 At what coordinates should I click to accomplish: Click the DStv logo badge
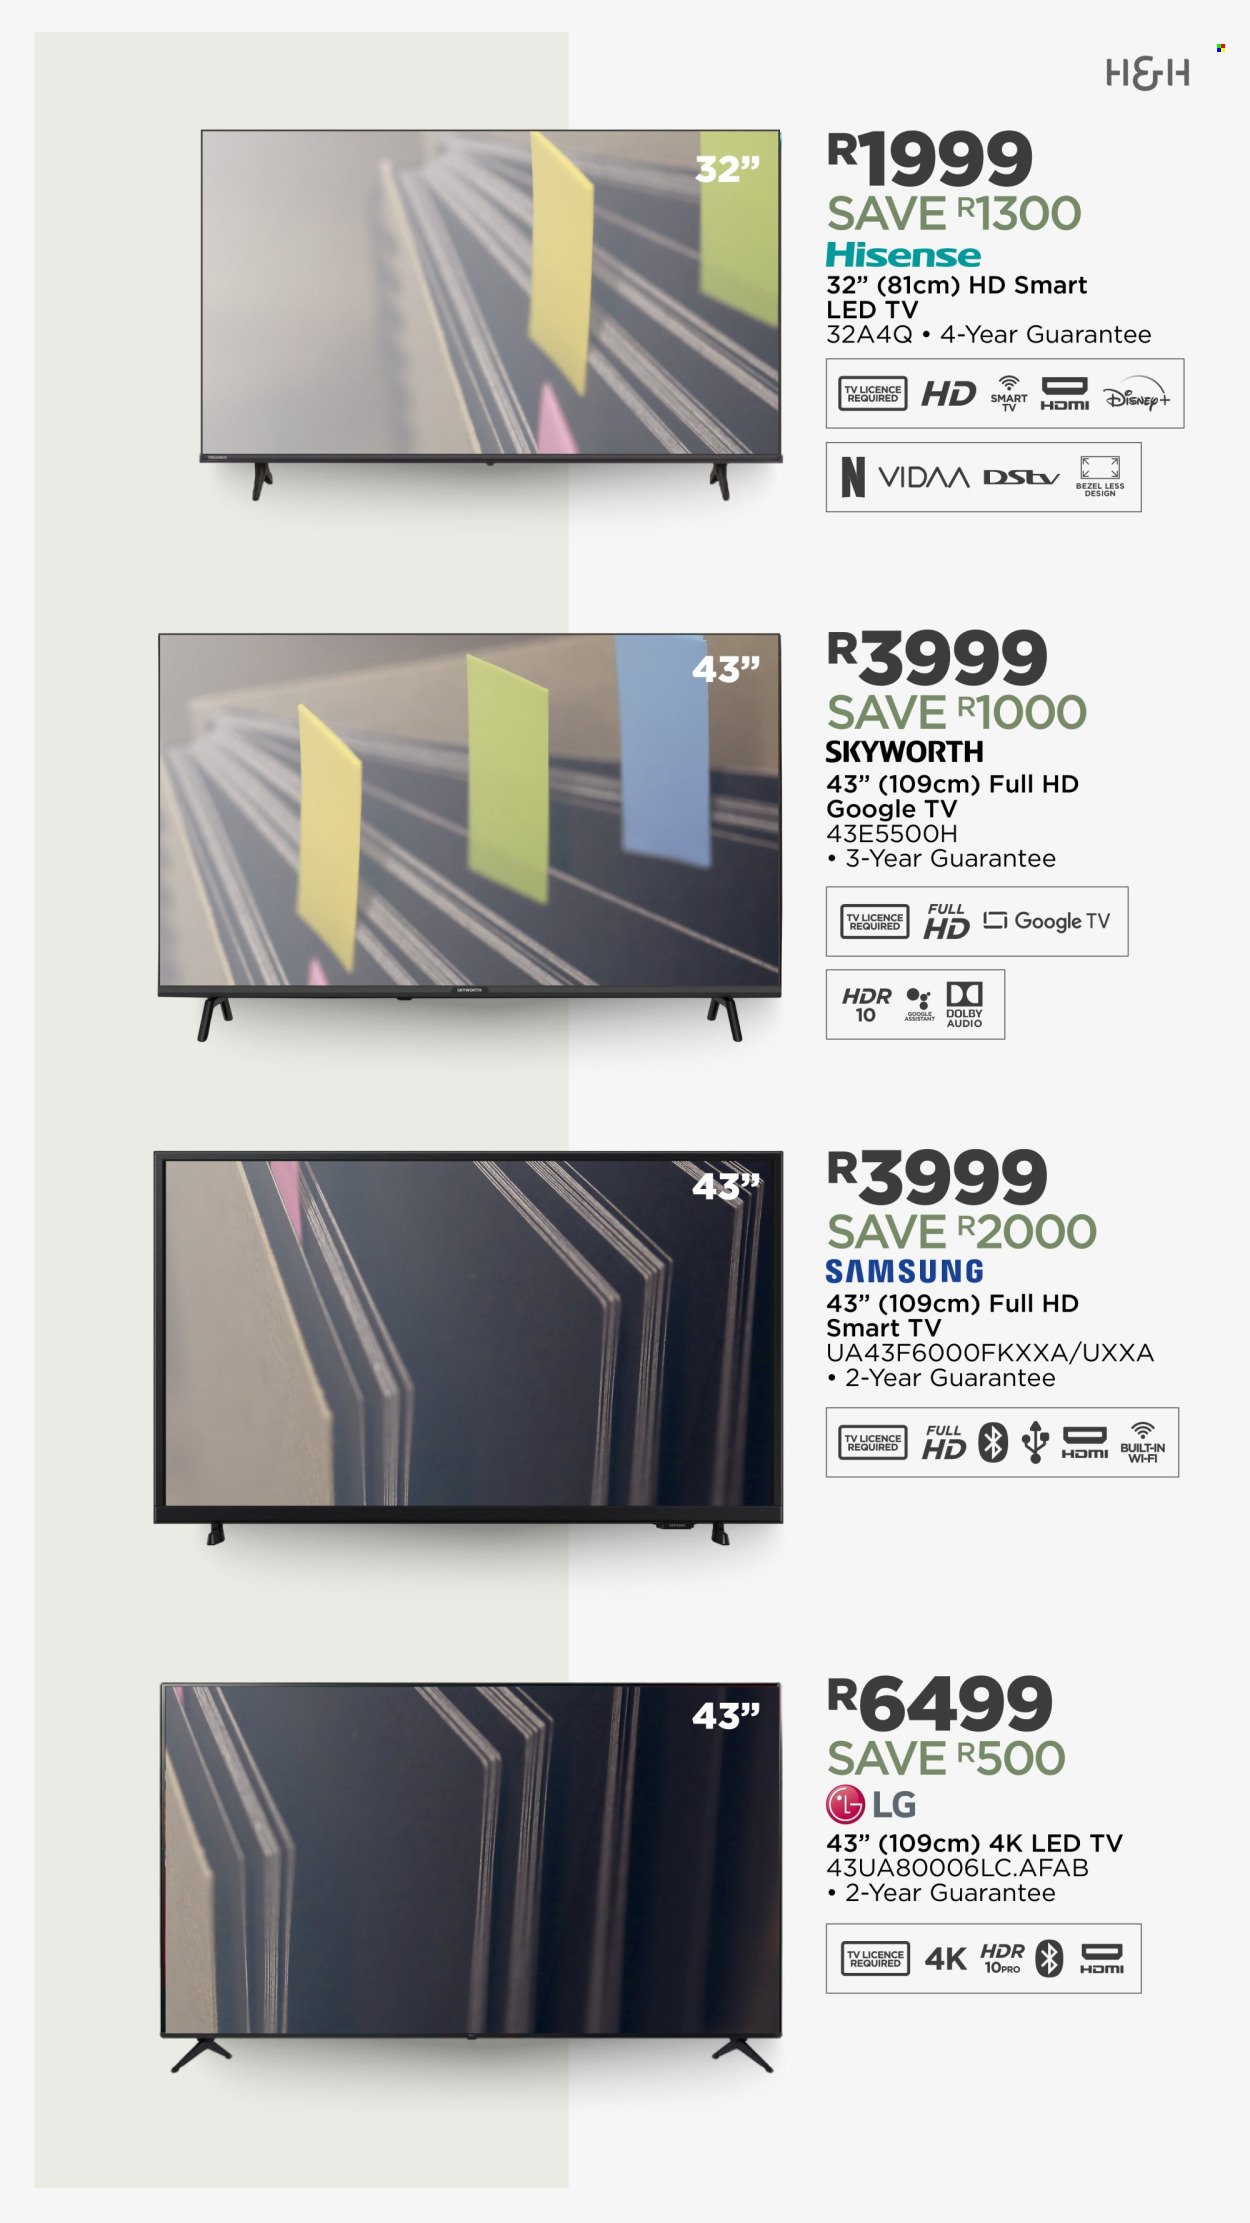pyautogui.click(x=1021, y=477)
